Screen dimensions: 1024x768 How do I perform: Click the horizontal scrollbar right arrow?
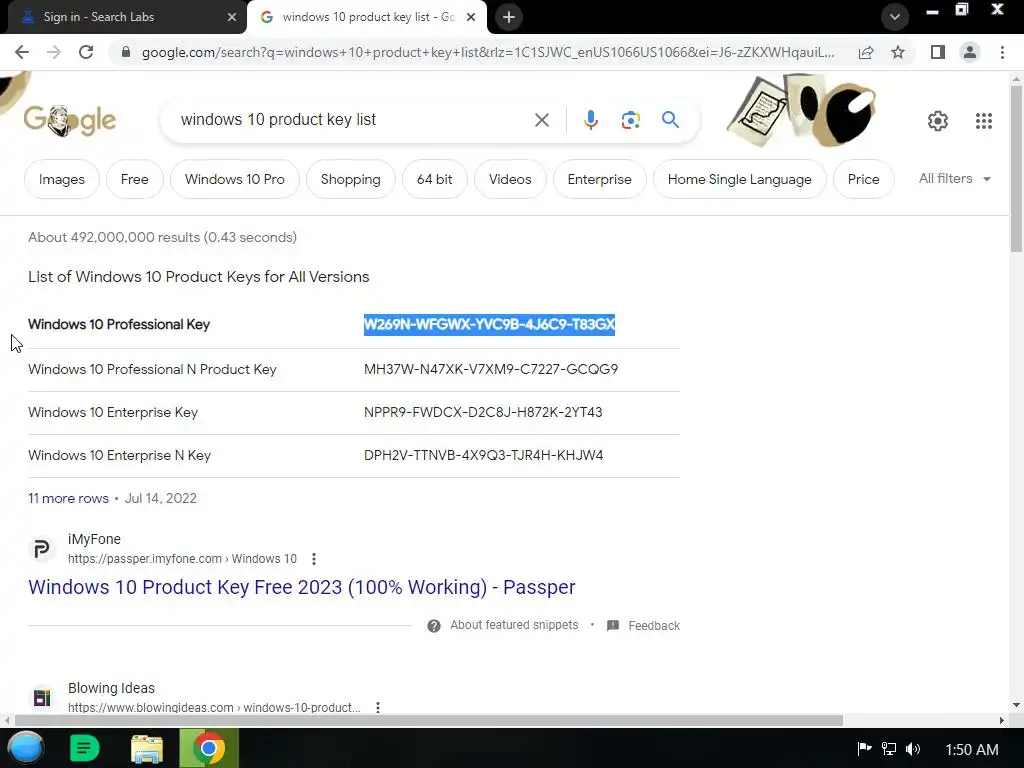tap(1002, 720)
